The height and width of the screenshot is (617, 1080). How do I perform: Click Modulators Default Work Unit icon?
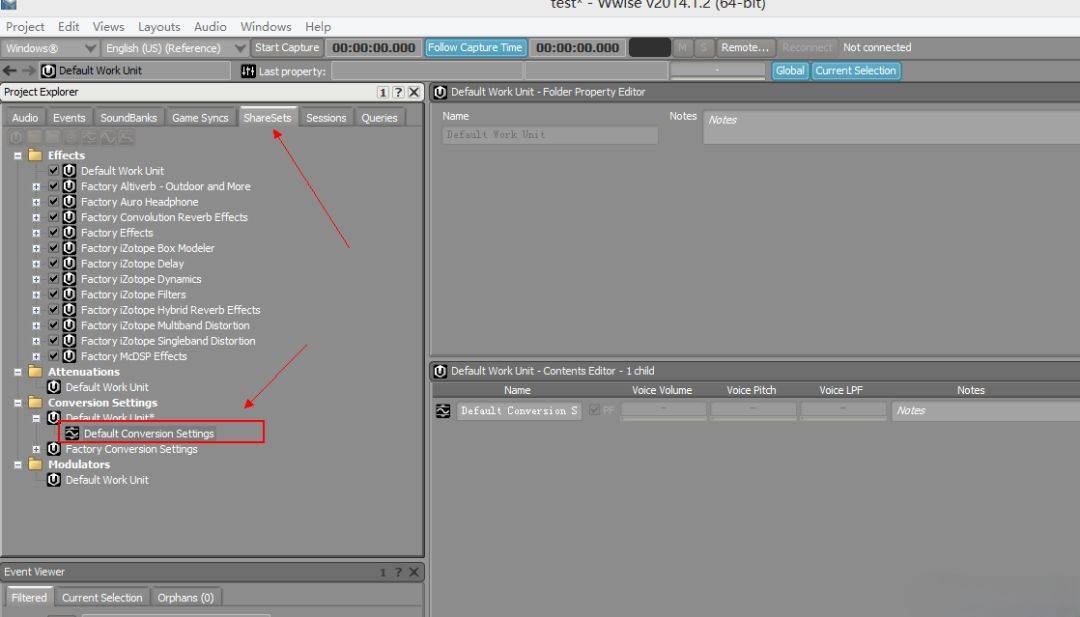[x=54, y=480]
